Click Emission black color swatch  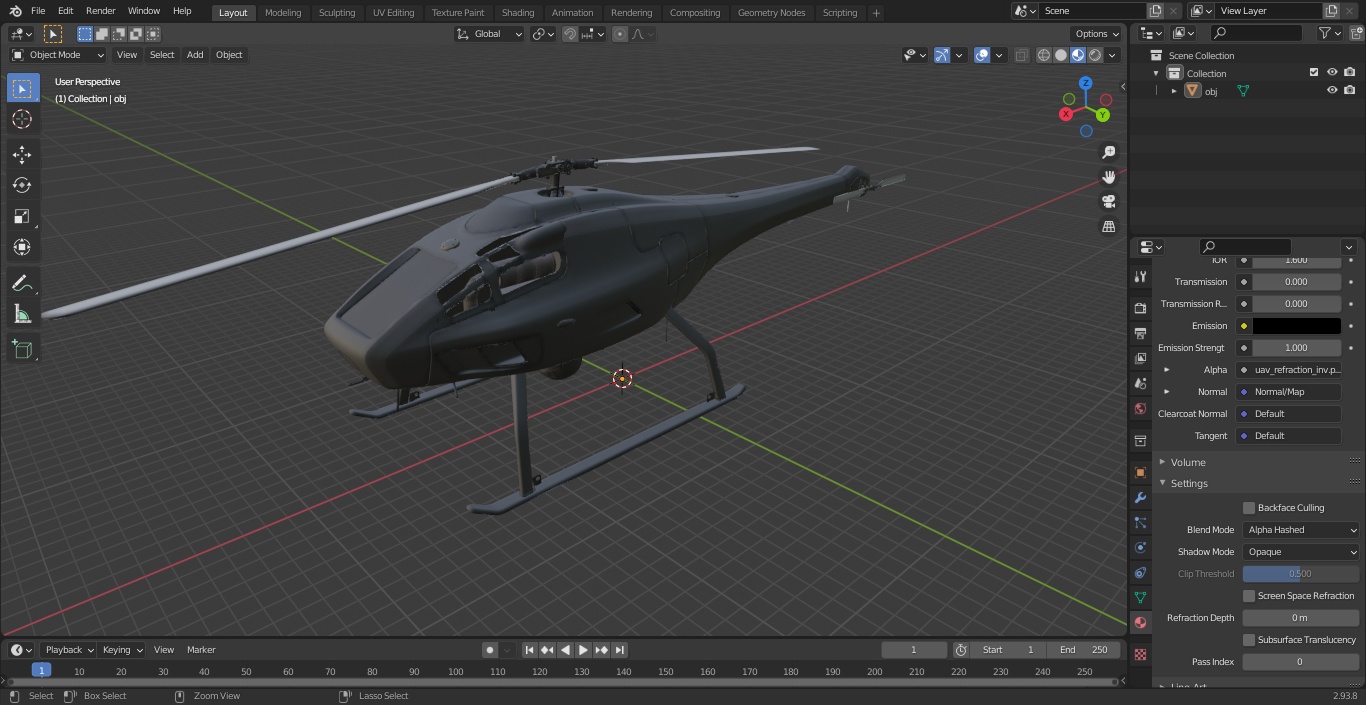click(x=1296, y=326)
